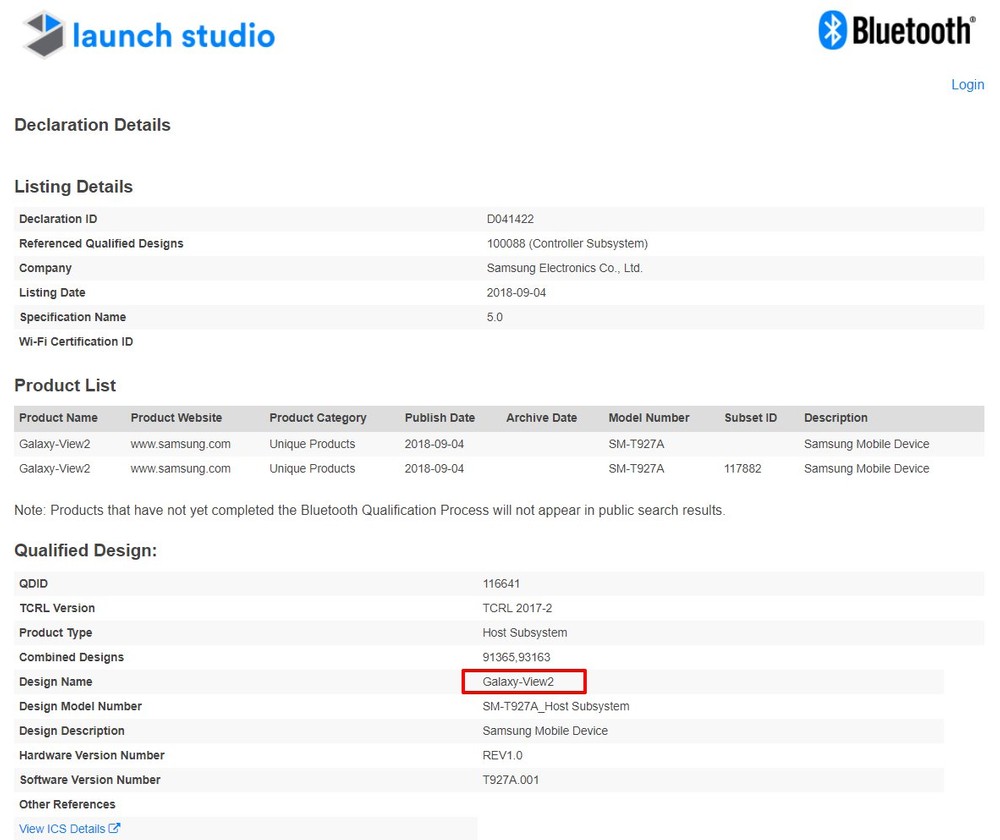Screen dimensions: 1000x840
Task: Open the View ICS Details link
Action: click(x=62, y=829)
